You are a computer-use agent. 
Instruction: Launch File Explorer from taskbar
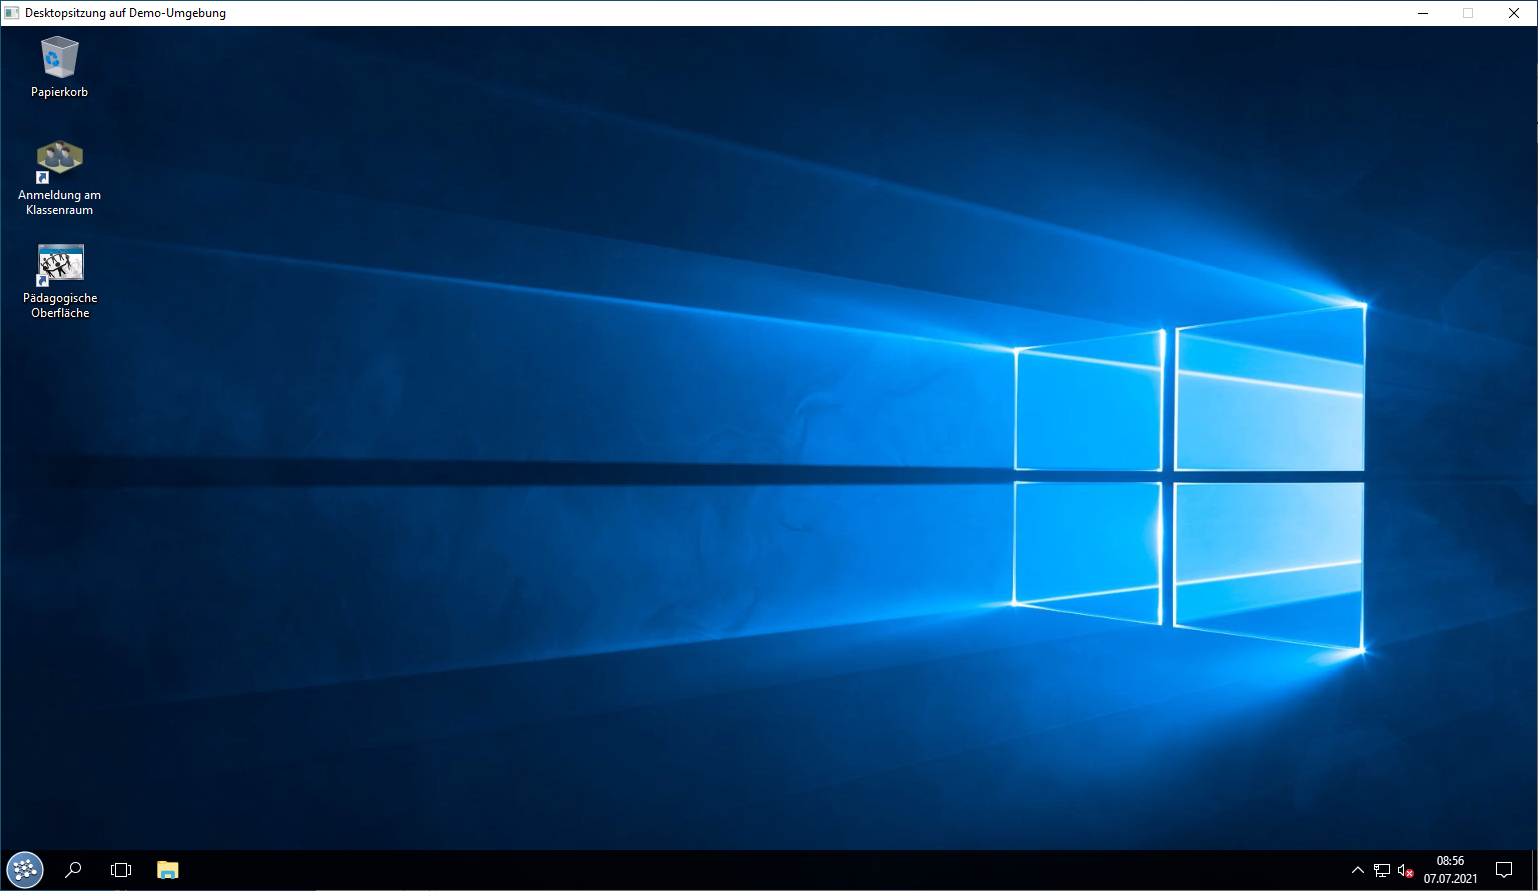tap(168, 870)
